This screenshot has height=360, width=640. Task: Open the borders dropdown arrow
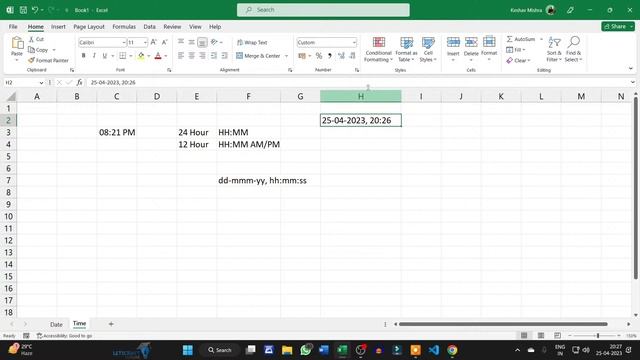[131, 56]
